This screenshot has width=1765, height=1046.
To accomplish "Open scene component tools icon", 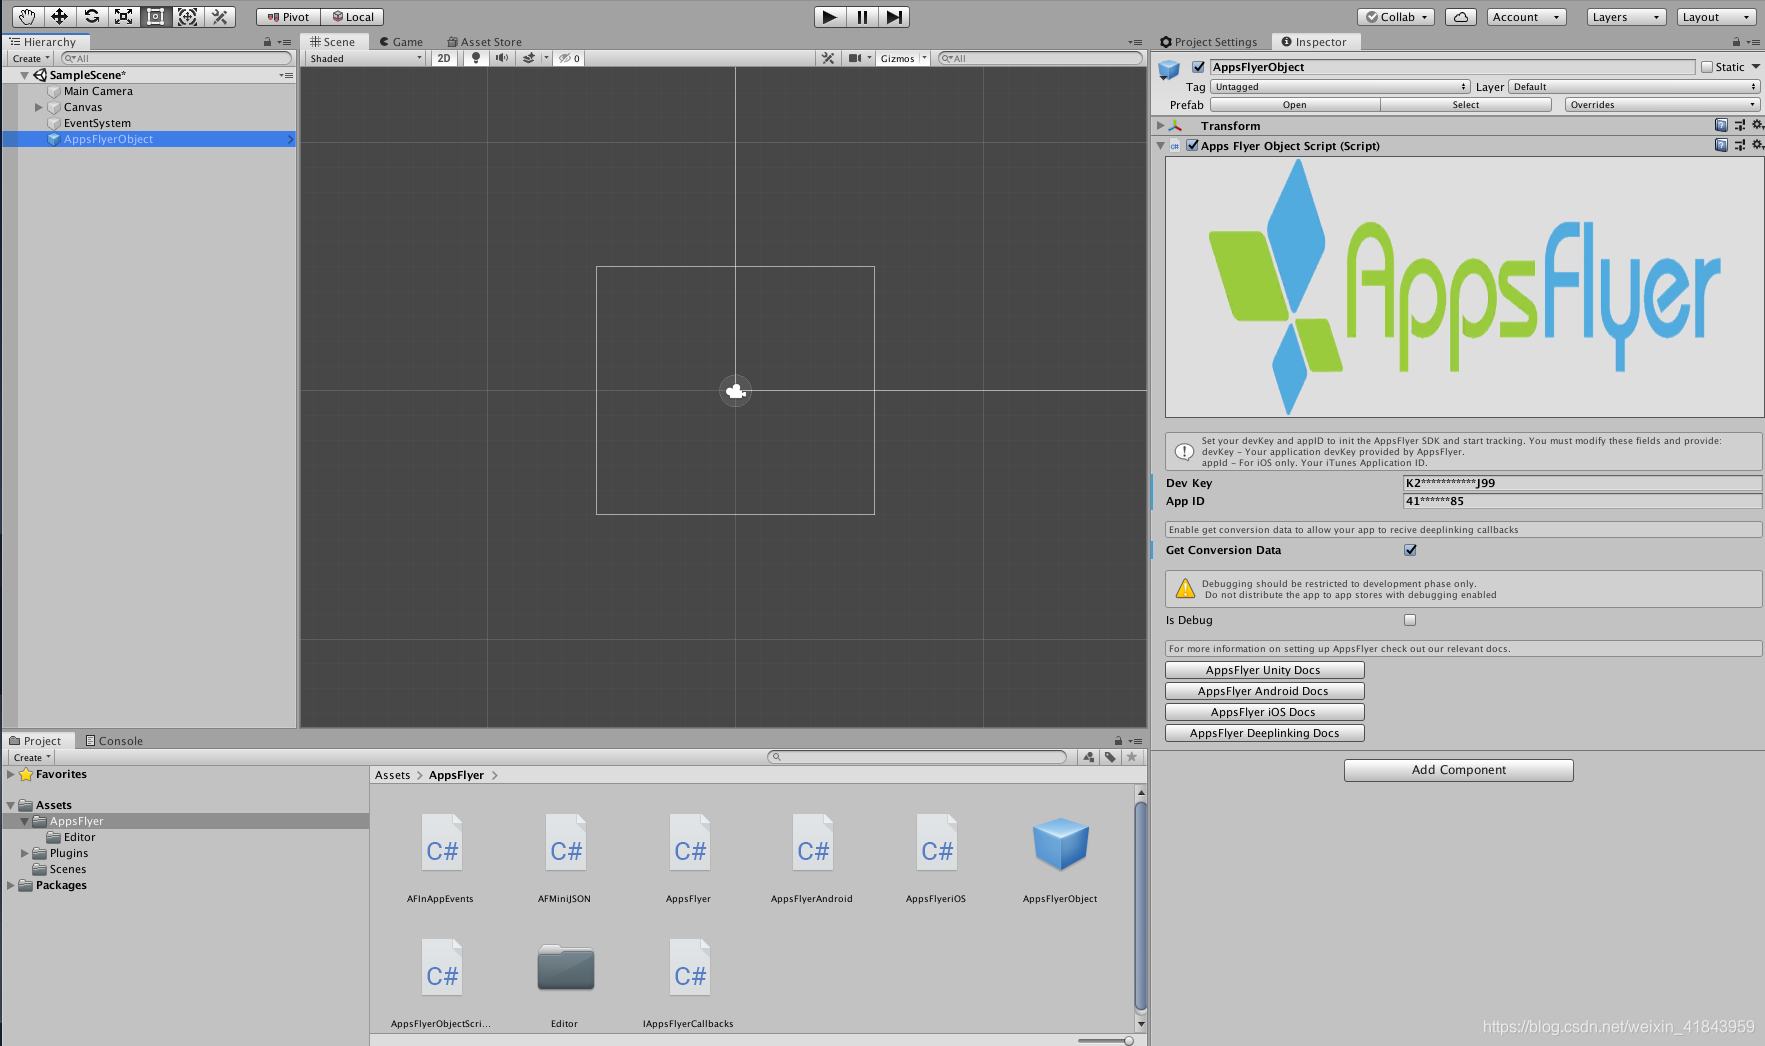I will click(x=828, y=58).
